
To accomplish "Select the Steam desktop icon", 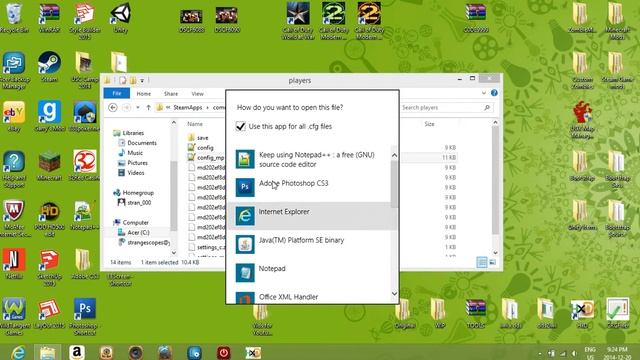I will click(49, 67).
